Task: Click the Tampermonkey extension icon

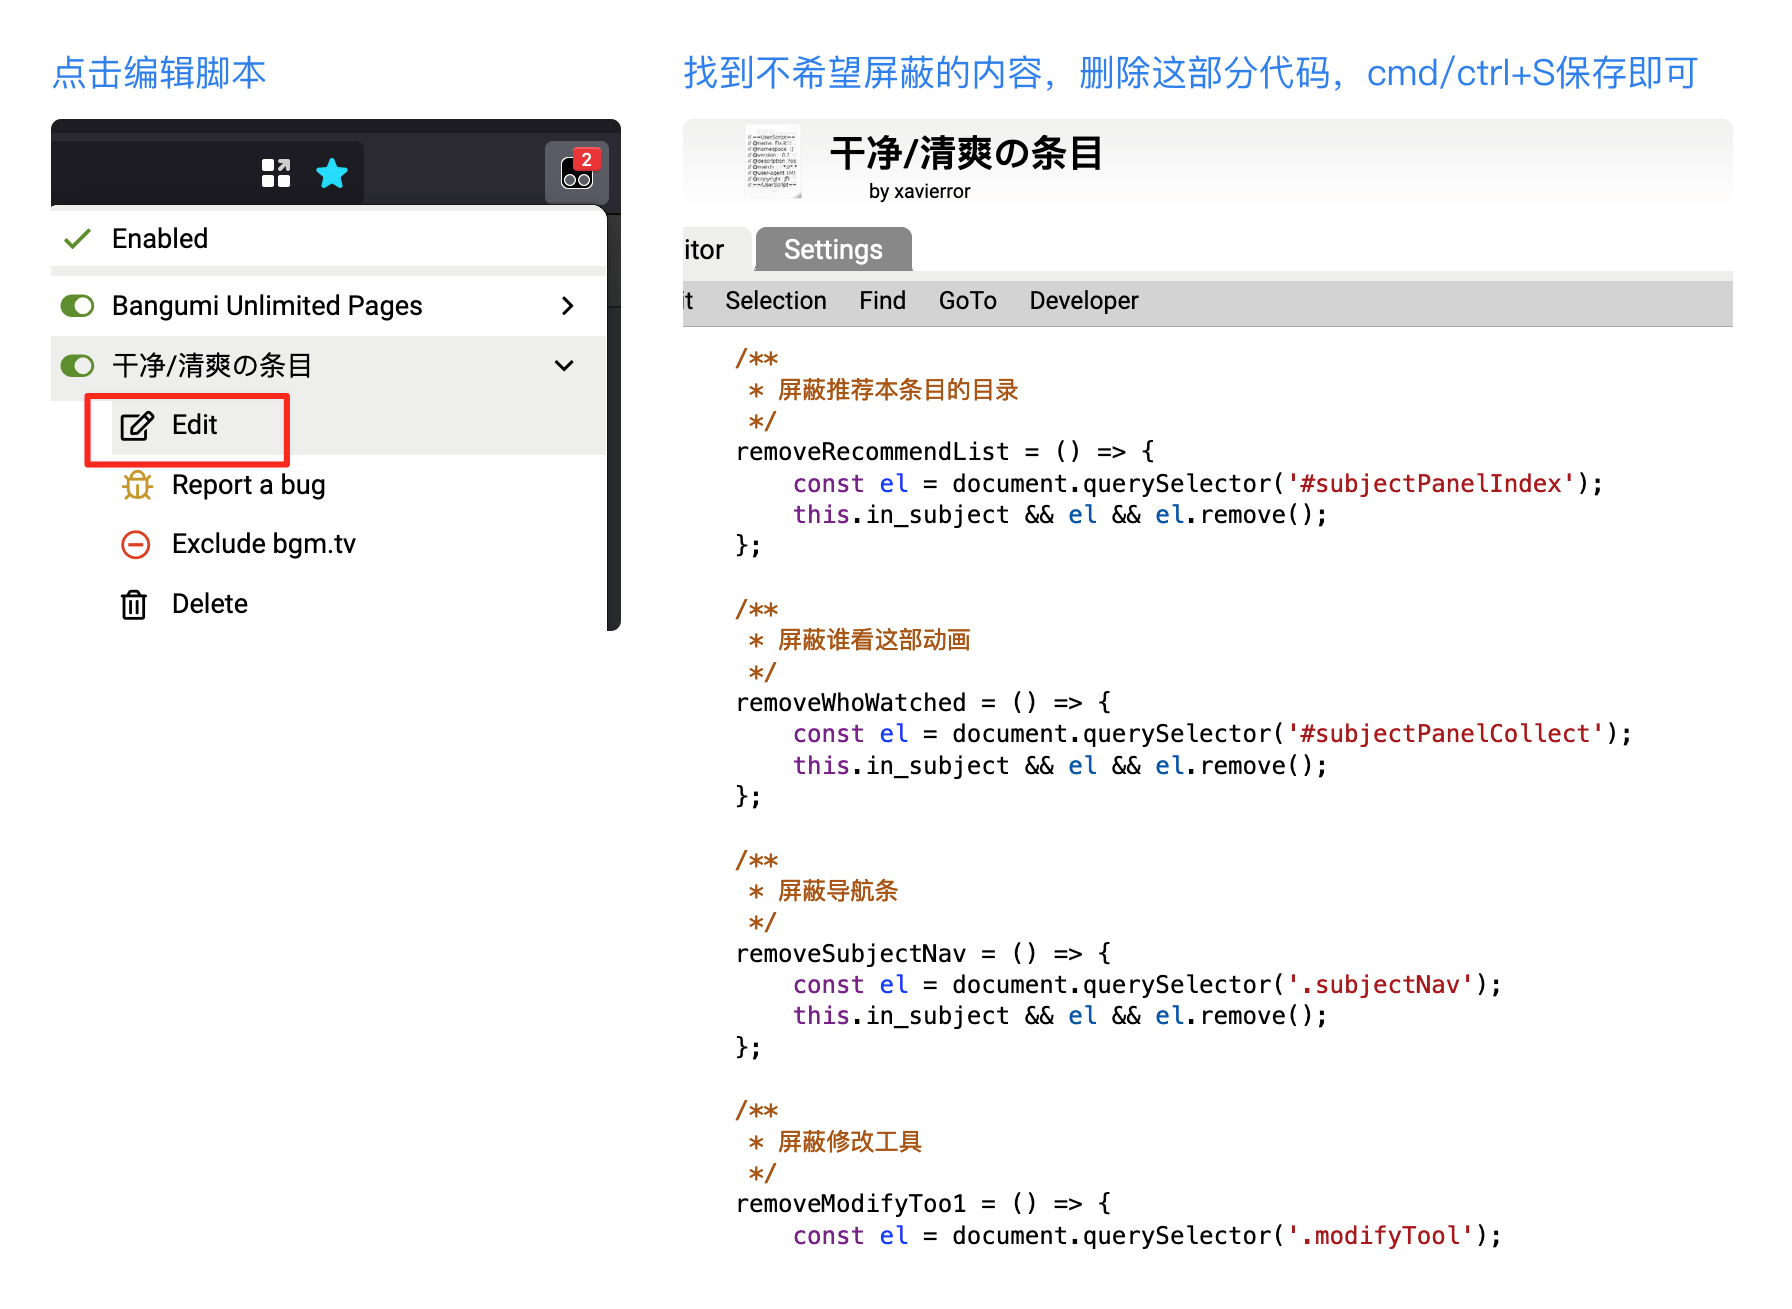Action: pyautogui.click(x=577, y=172)
